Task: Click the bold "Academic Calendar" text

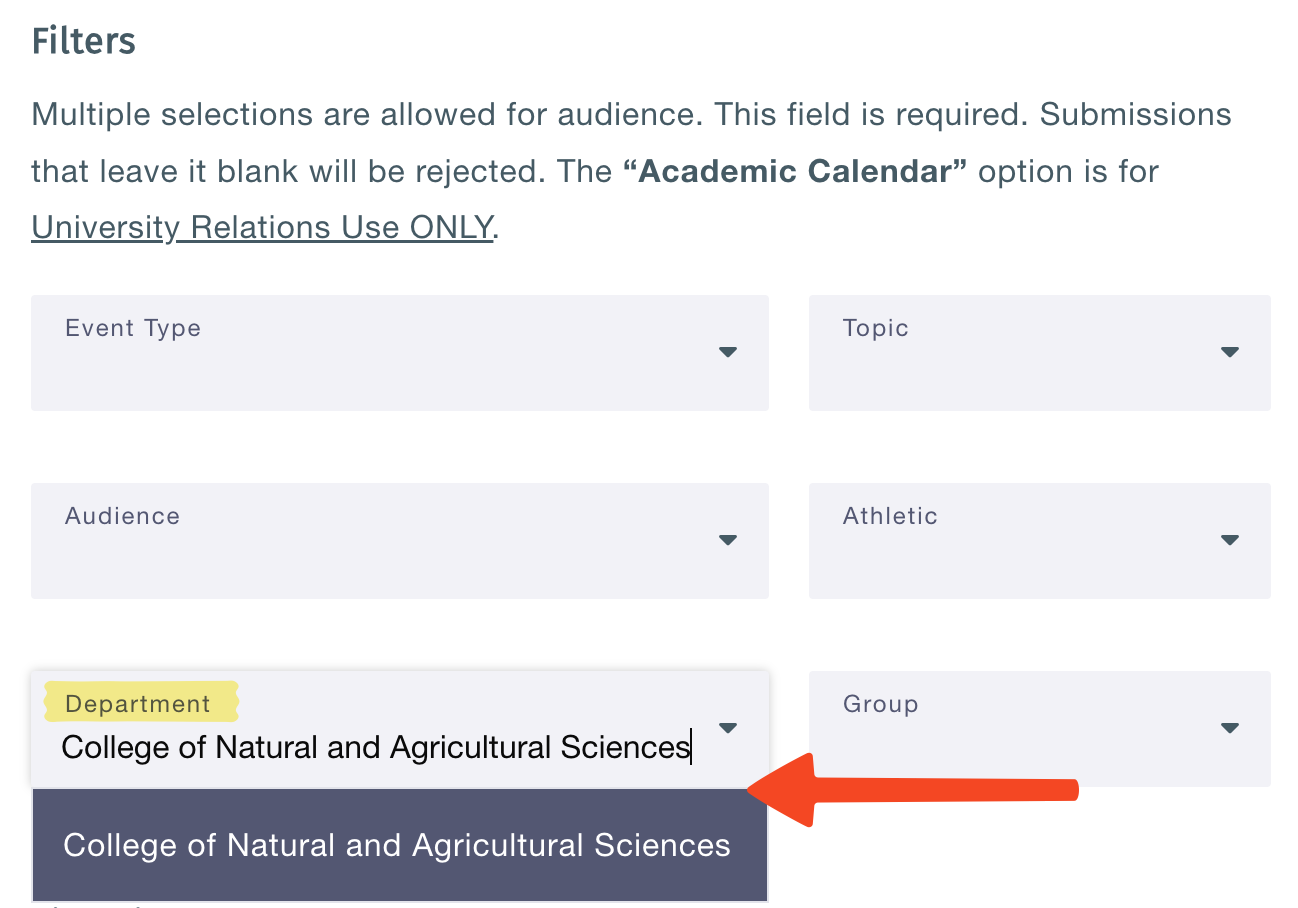Action: (x=794, y=171)
